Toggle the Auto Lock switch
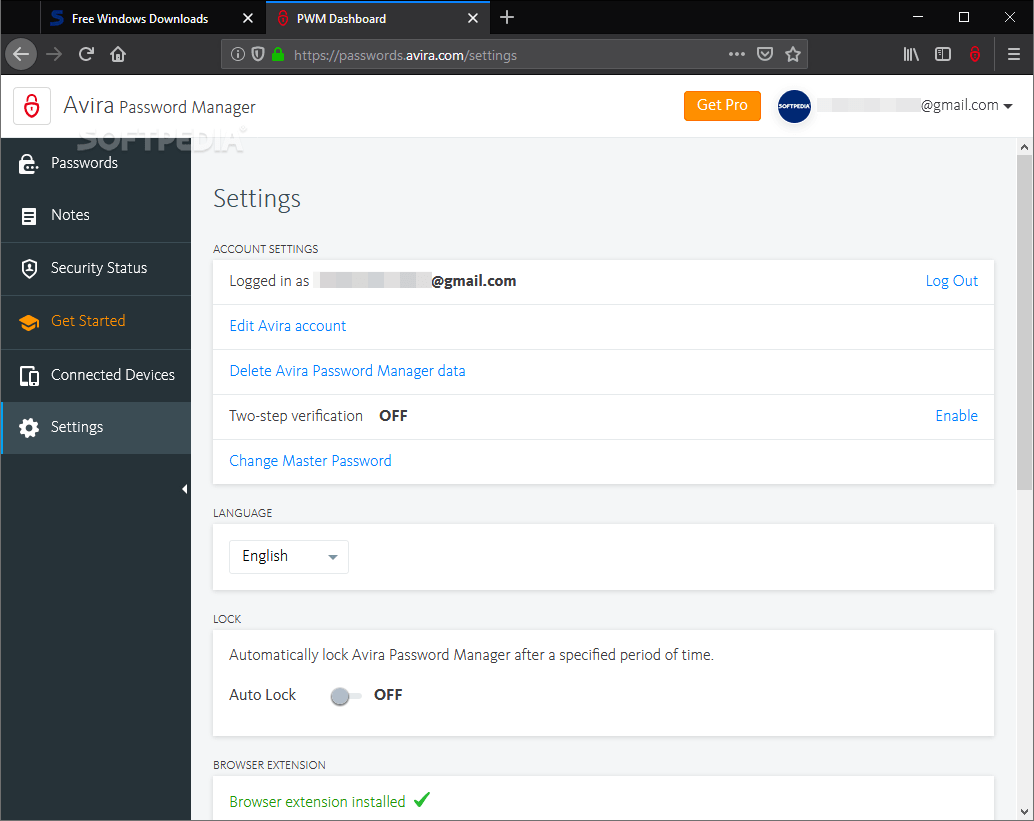 coord(344,694)
